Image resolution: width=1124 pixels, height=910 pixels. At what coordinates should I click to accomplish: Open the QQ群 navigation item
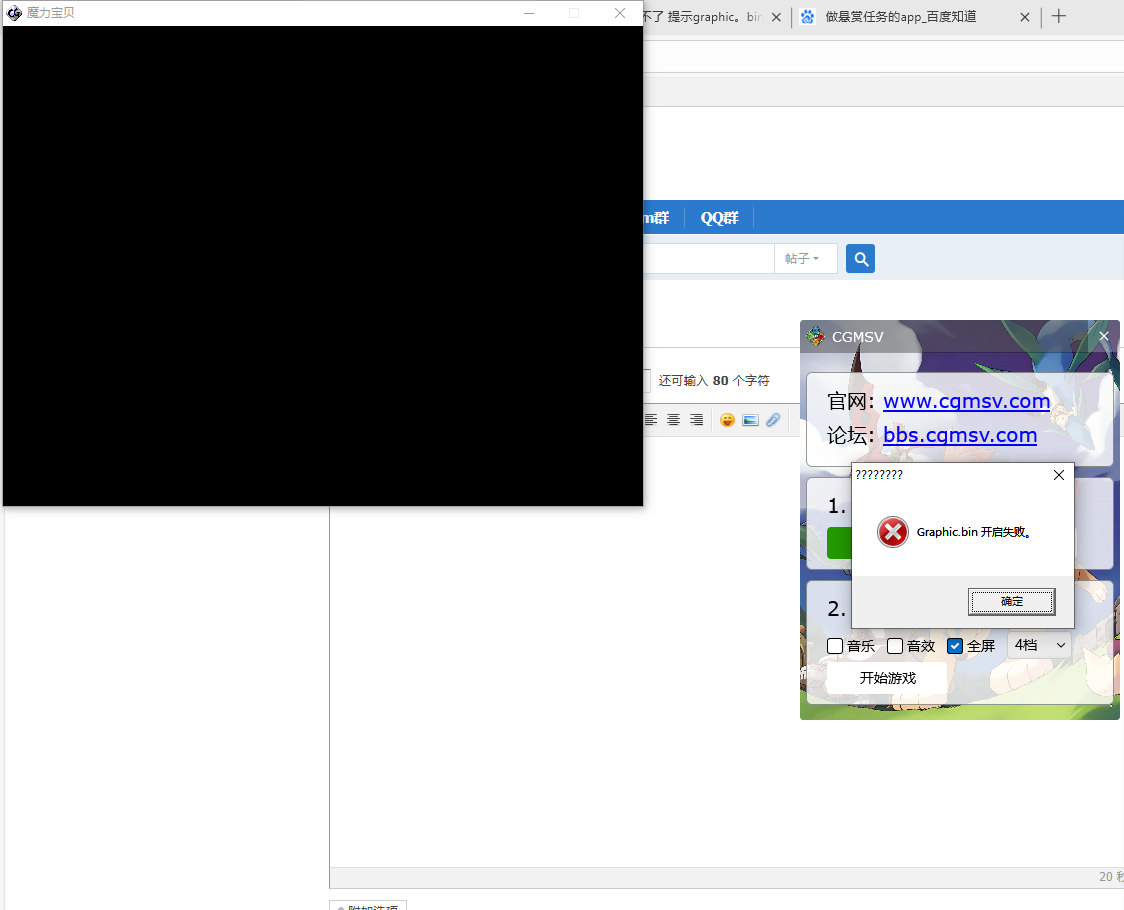(719, 218)
